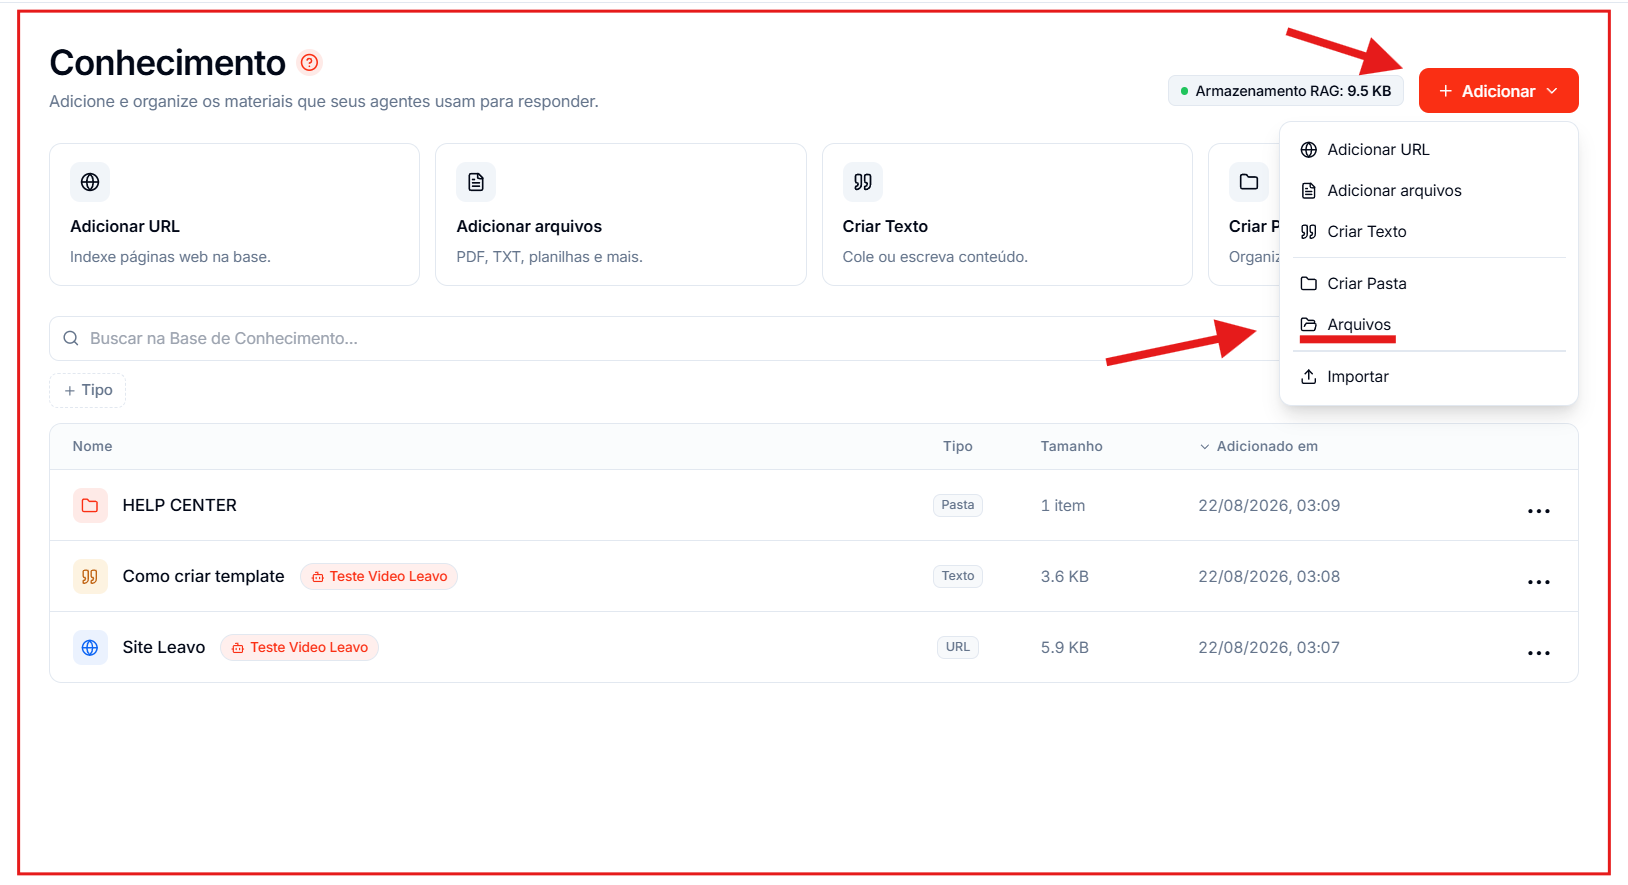
Task: Click the Nome column header
Action: point(92,446)
